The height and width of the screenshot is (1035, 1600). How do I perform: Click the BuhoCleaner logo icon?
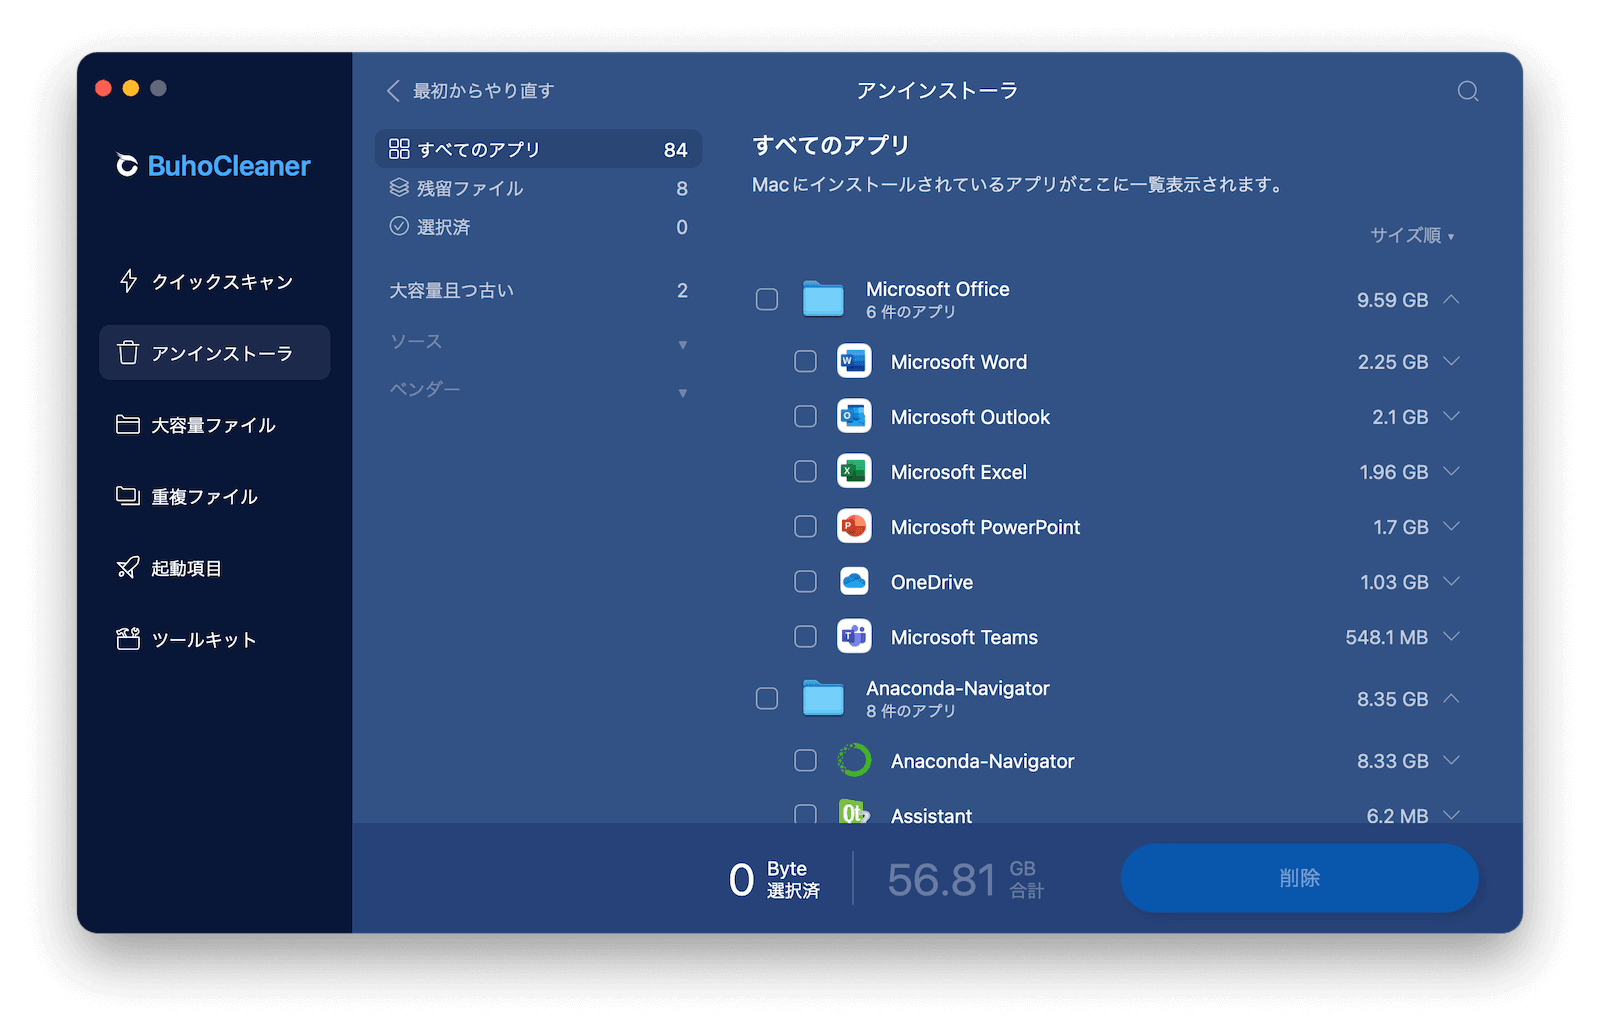(x=127, y=165)
